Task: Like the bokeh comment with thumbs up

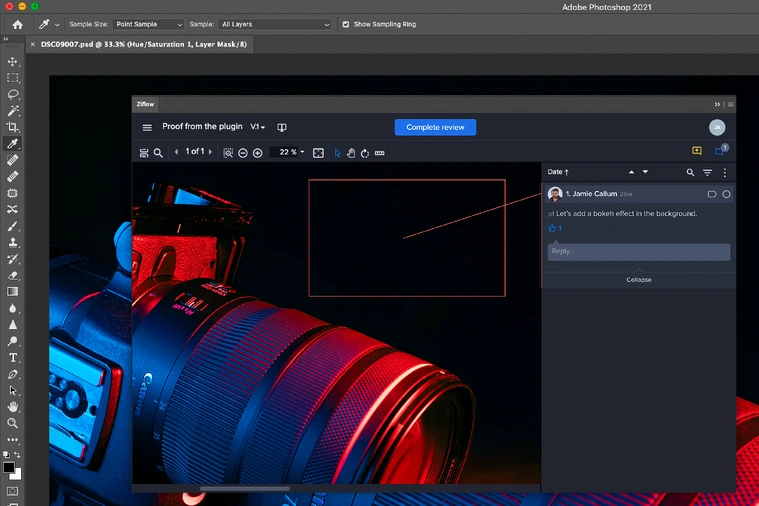Action: 552,228
